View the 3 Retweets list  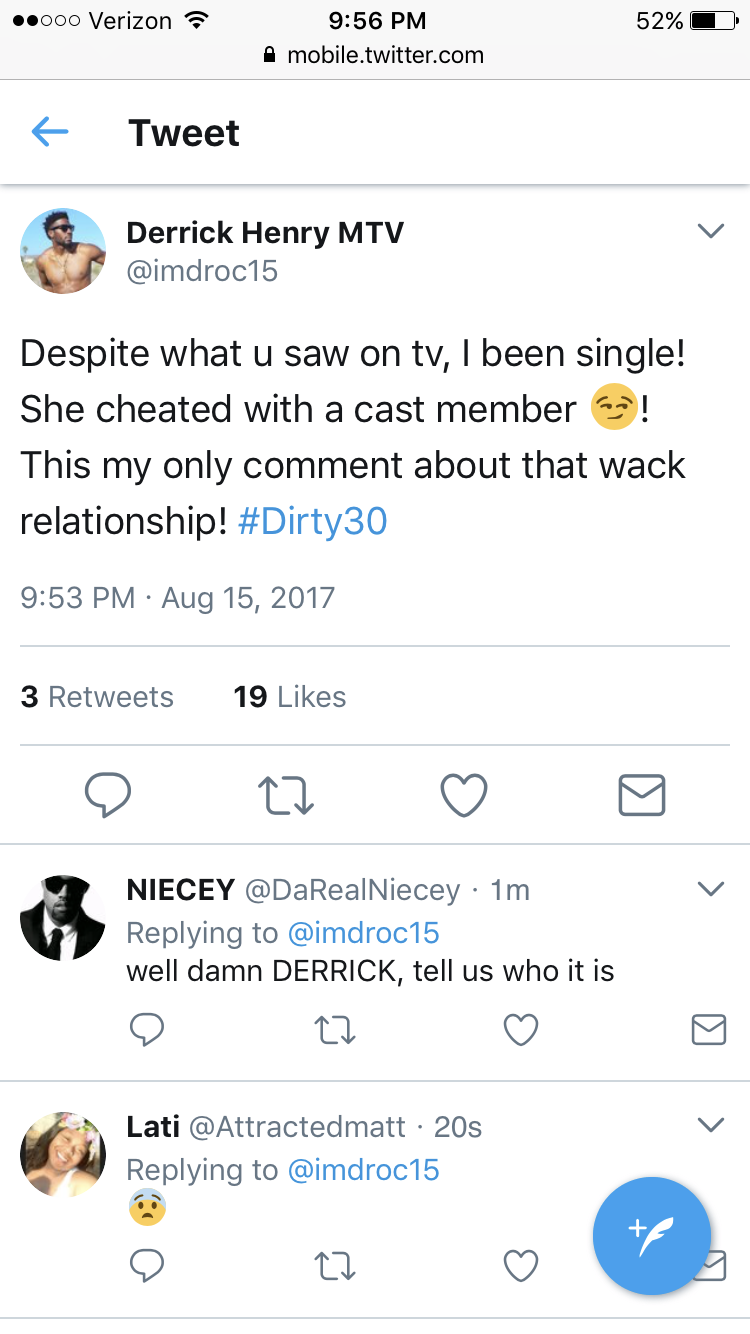coord(97,696)
